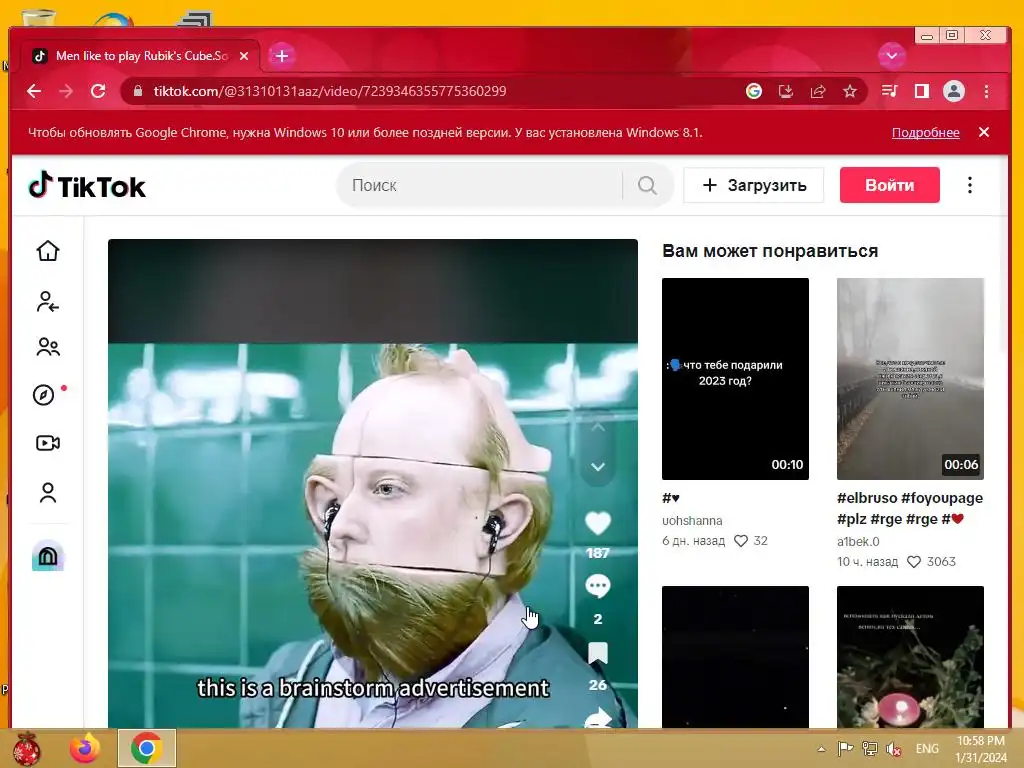Click the Chrome taskbar icon
Screen dimensions: 1024x768
pos(146,748)
